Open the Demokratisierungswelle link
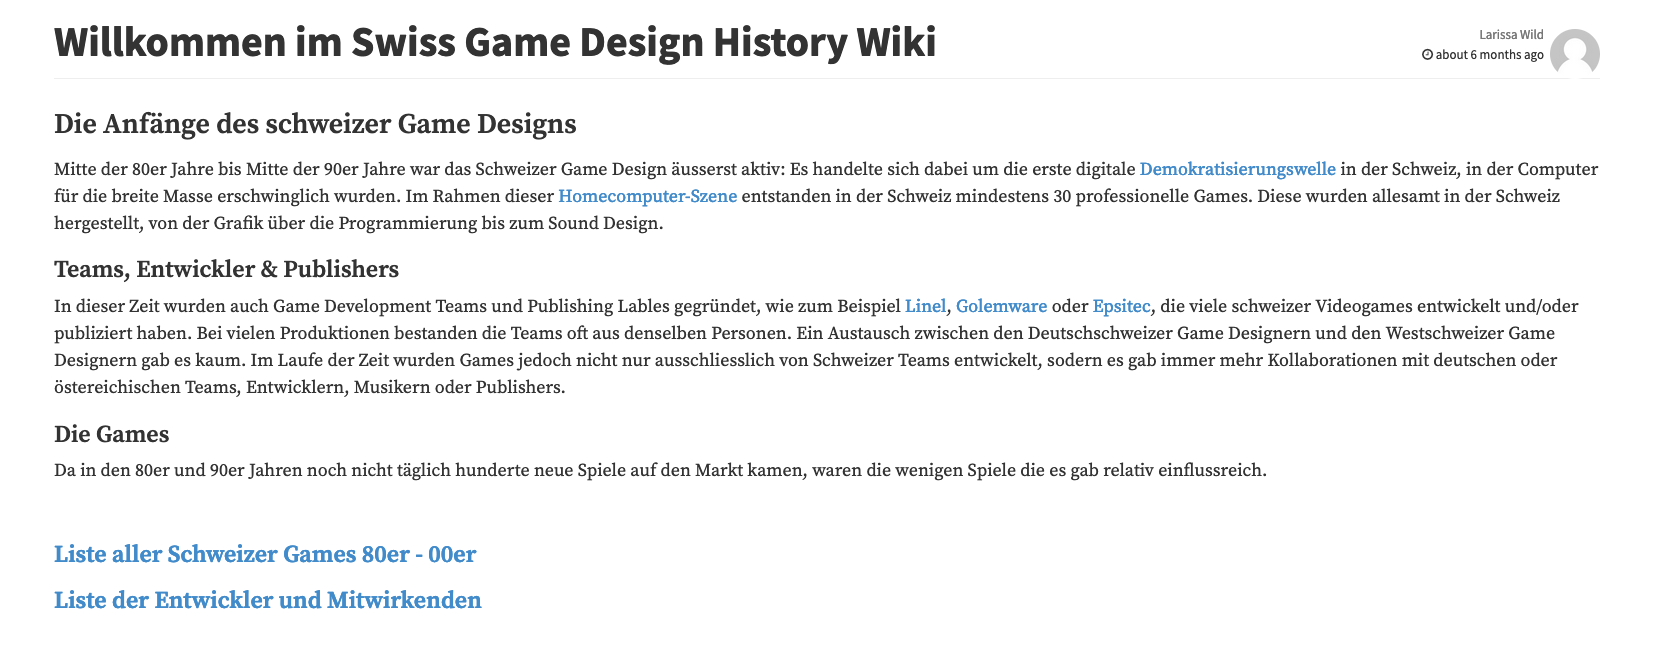 (x=1237, y=169)
